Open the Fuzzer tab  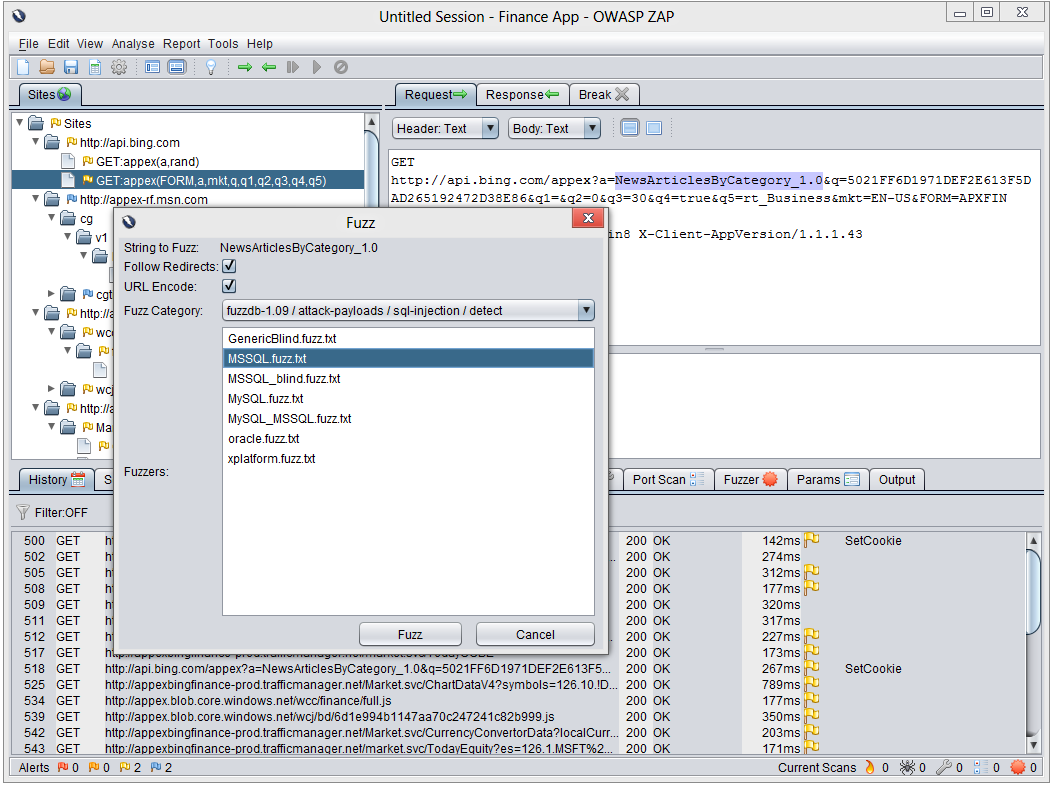751,480
